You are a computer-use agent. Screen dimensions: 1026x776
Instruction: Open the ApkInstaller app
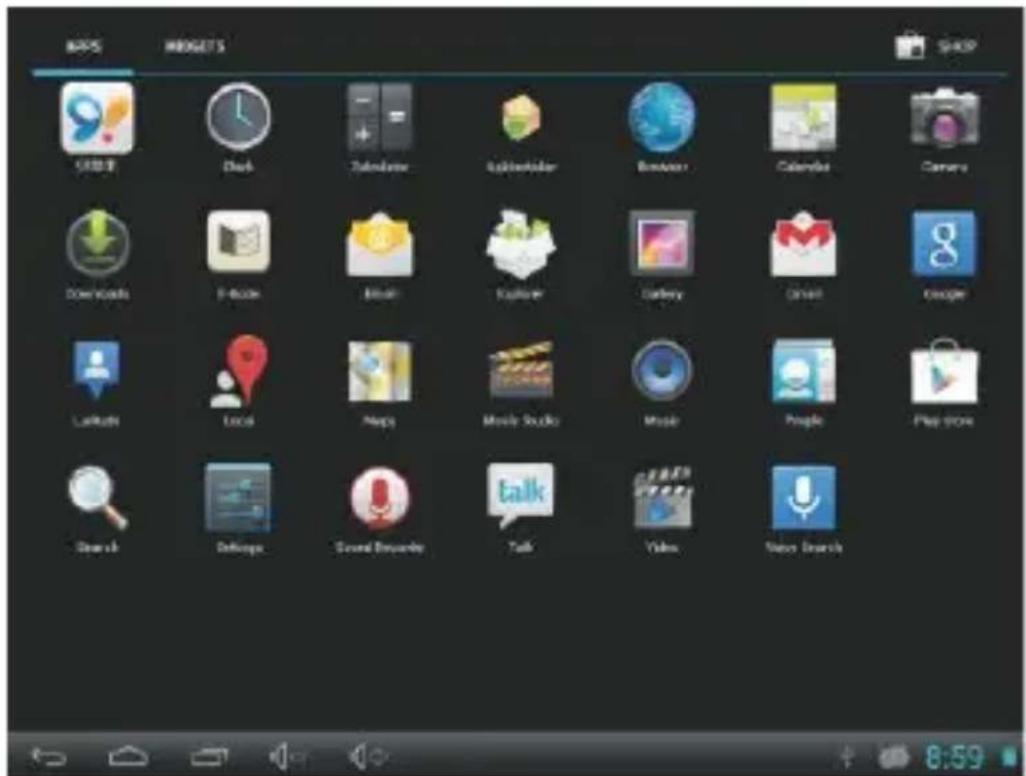[x=521, y=118]
